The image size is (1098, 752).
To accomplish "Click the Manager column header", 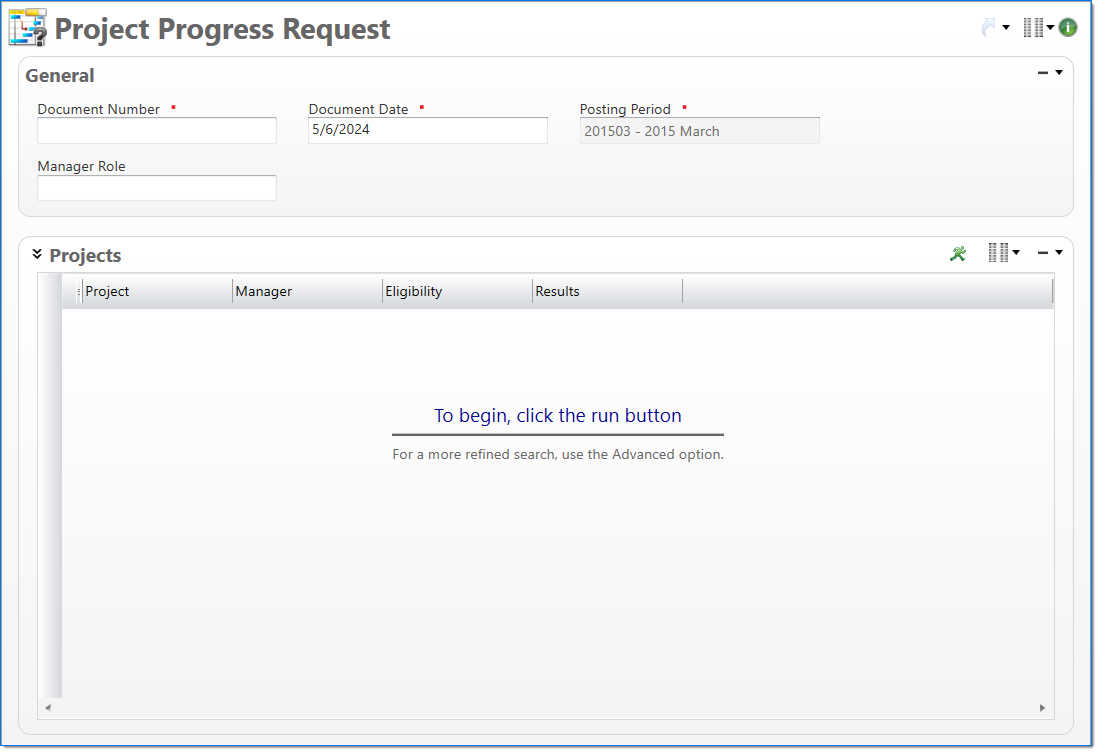I will (x=306, y=292).
